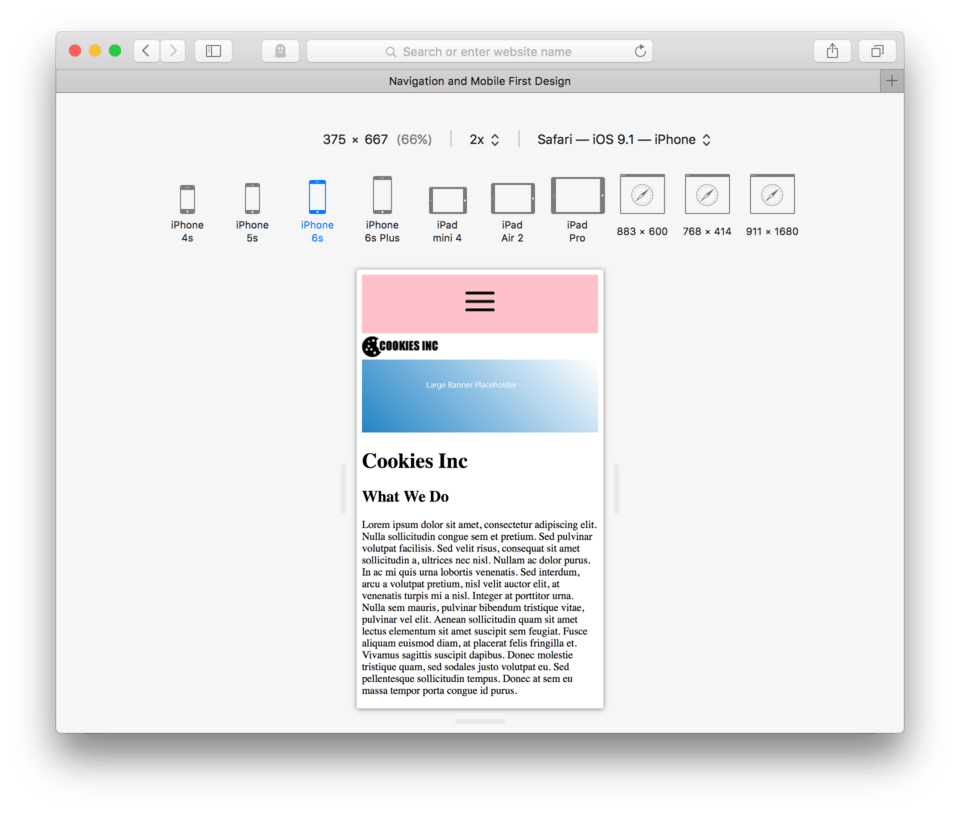
Task: Open the Safari iOS 9.1 user agent dropdown
Action: (x=624, y=140)
